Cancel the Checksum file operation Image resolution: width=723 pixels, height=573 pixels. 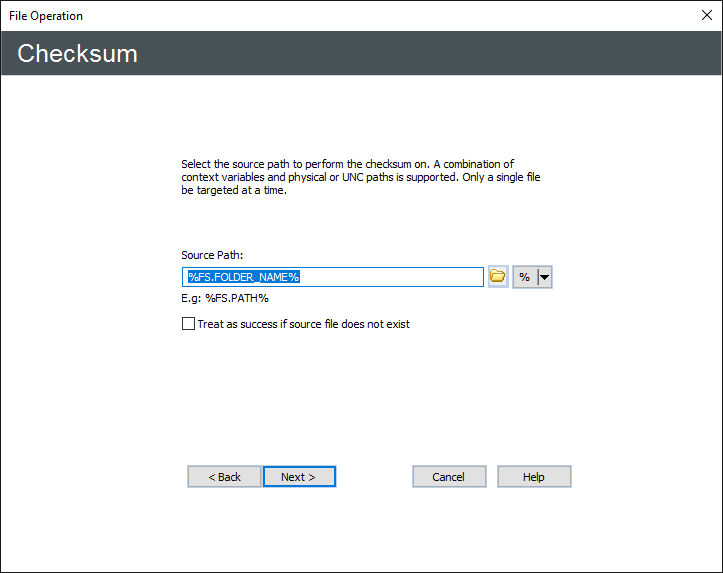pos(449,477)
